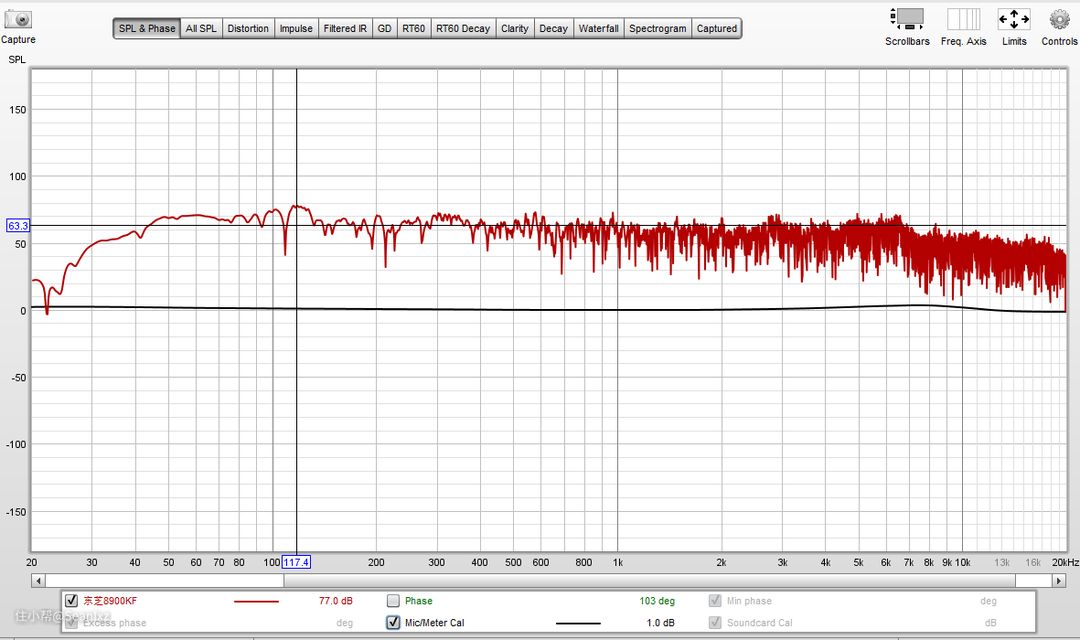The width and height of the screenshot is (1080, 640).
Task: Select the Waterfall tab
Action: 598,29
